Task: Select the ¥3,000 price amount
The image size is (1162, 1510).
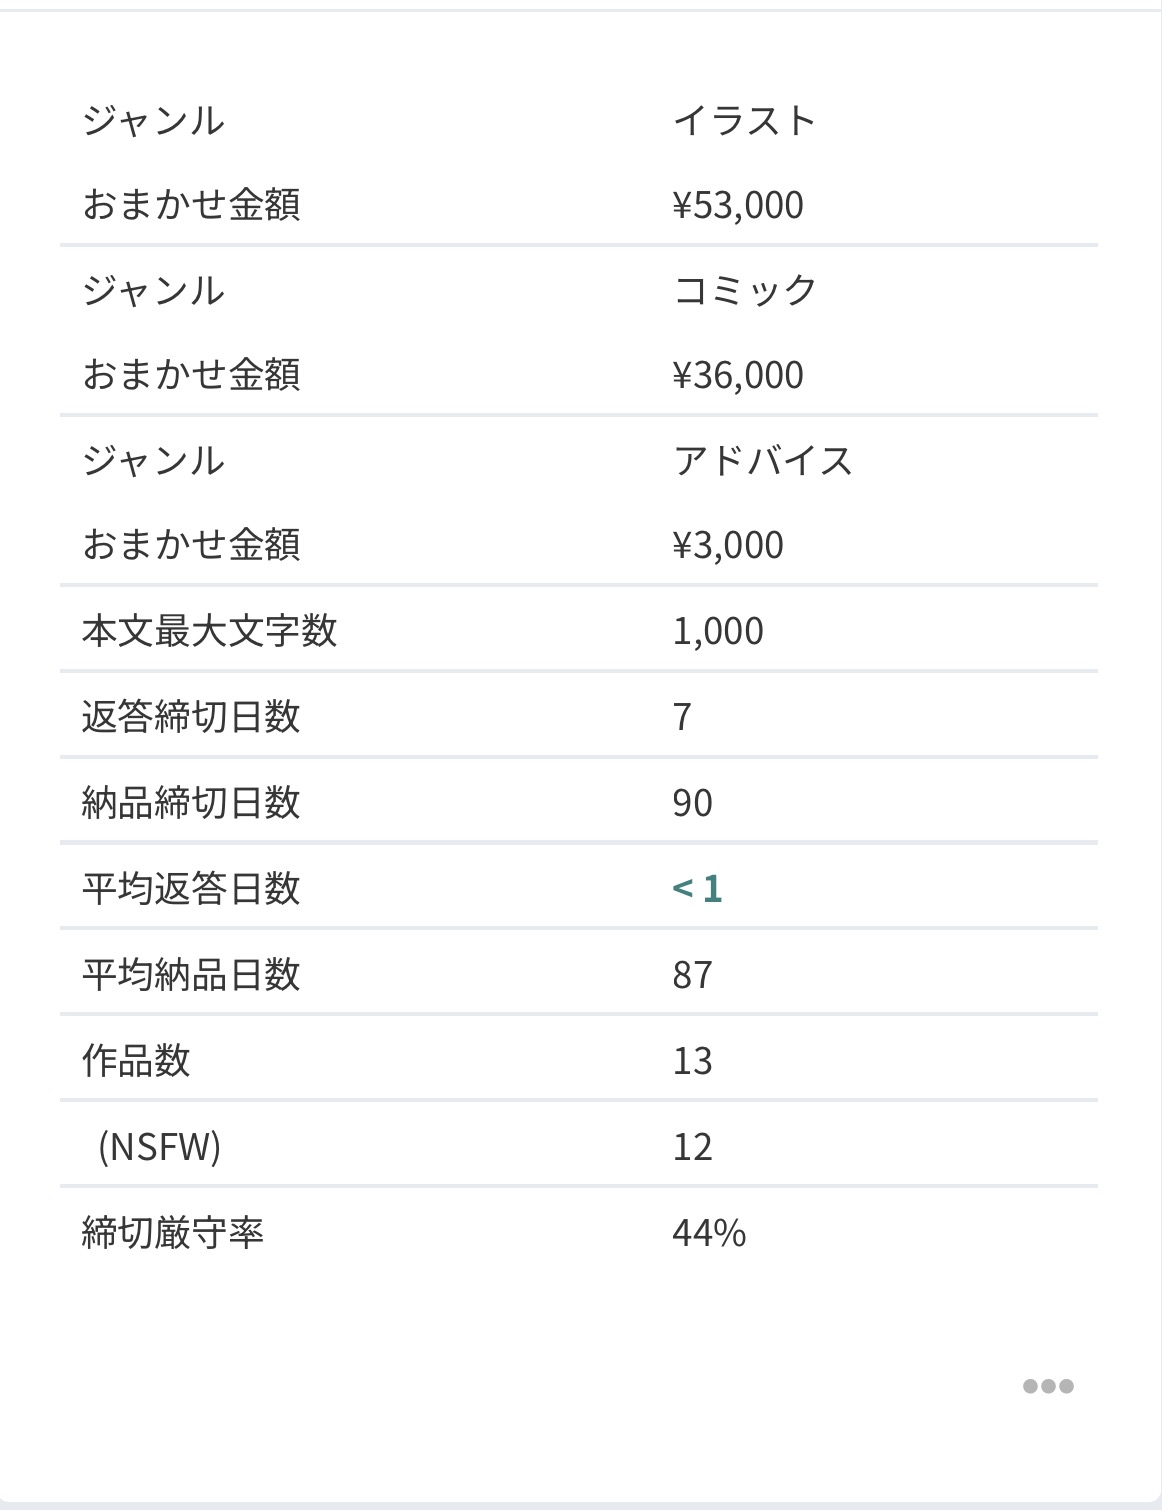Action: coord(728,545)
